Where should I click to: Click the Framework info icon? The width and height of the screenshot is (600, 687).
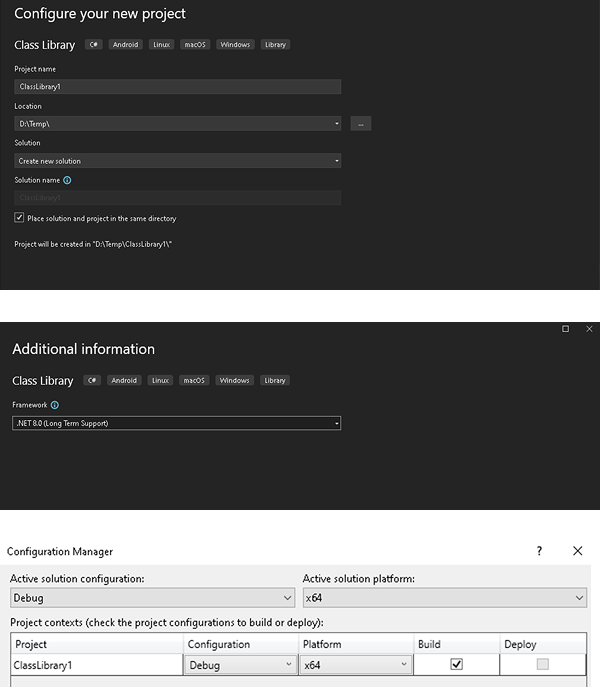[55, 405]
